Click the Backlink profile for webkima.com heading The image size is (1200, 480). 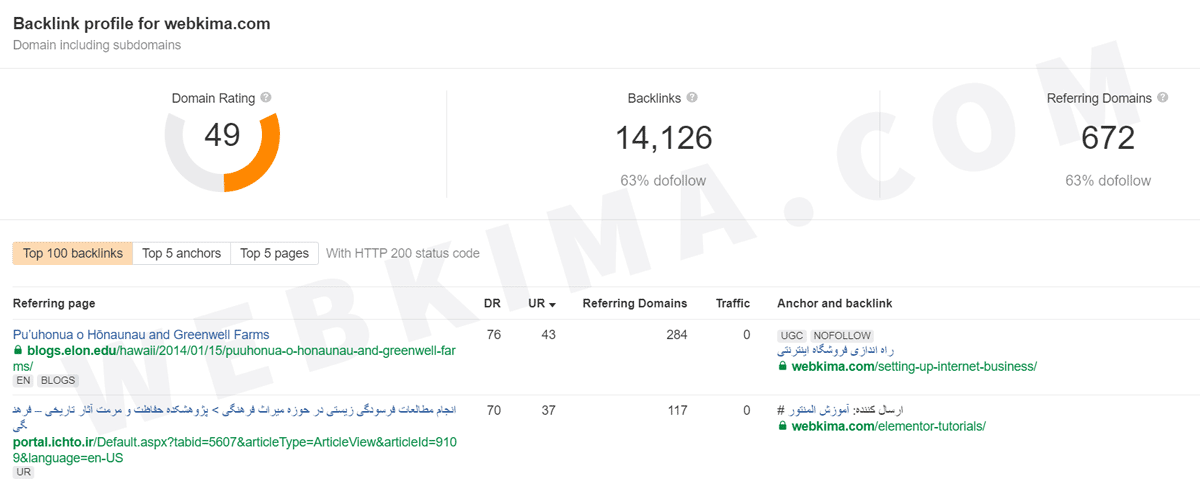(141, 23)
